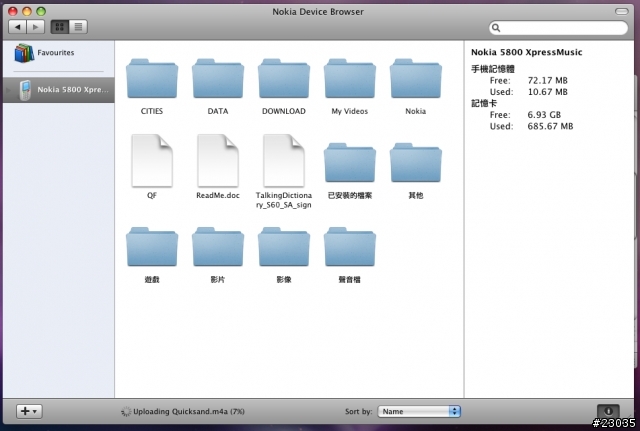The height and width of the screenshot is (431, 640).
Task: Switch to icon grid view
Action: 60,27
